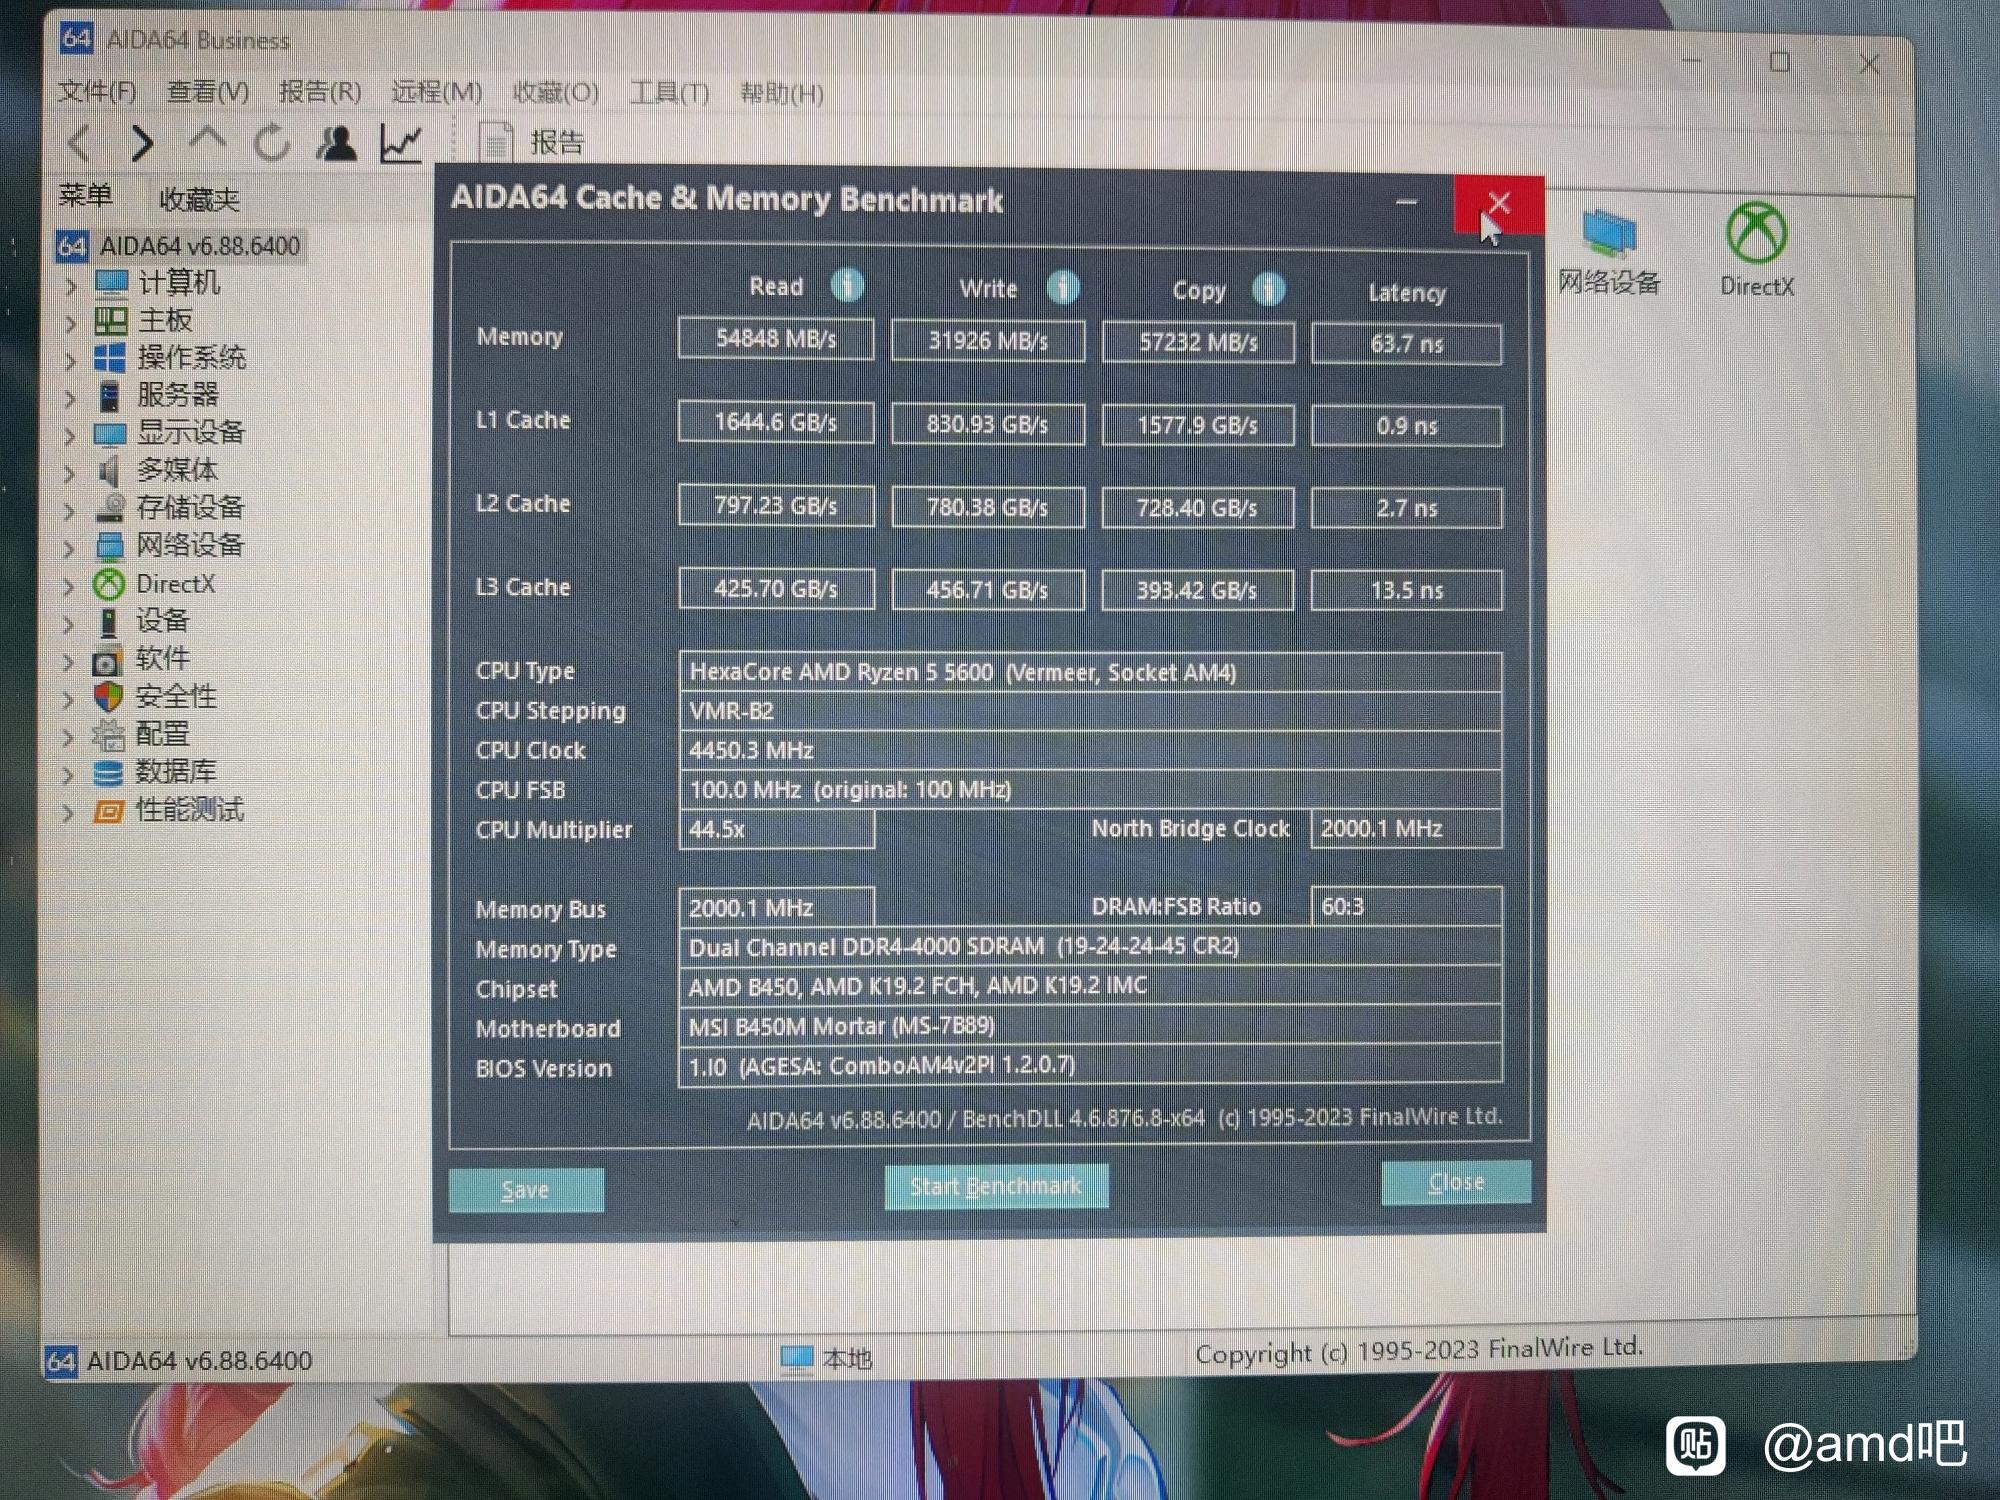The image size is (2000, 1500).
Task: Open the graph chart toolbar icon
Action: [401, 144]
